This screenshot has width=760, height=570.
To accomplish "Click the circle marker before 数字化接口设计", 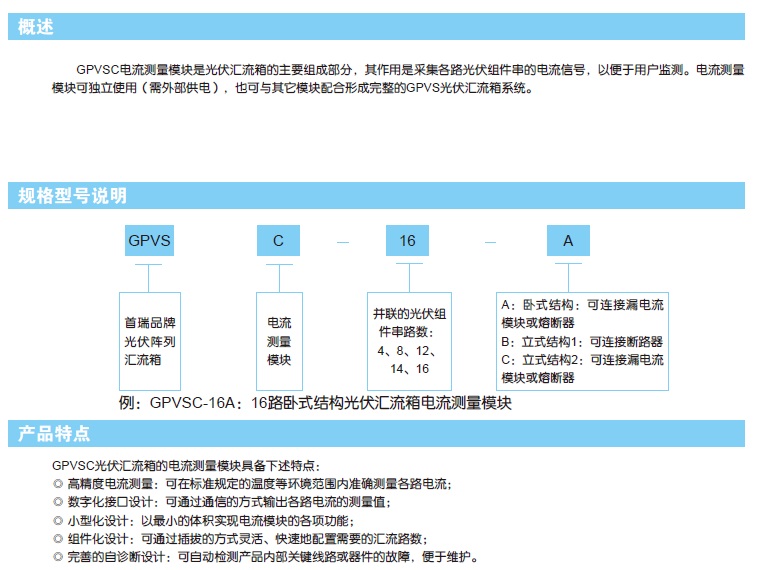I will tap(58, 502).
